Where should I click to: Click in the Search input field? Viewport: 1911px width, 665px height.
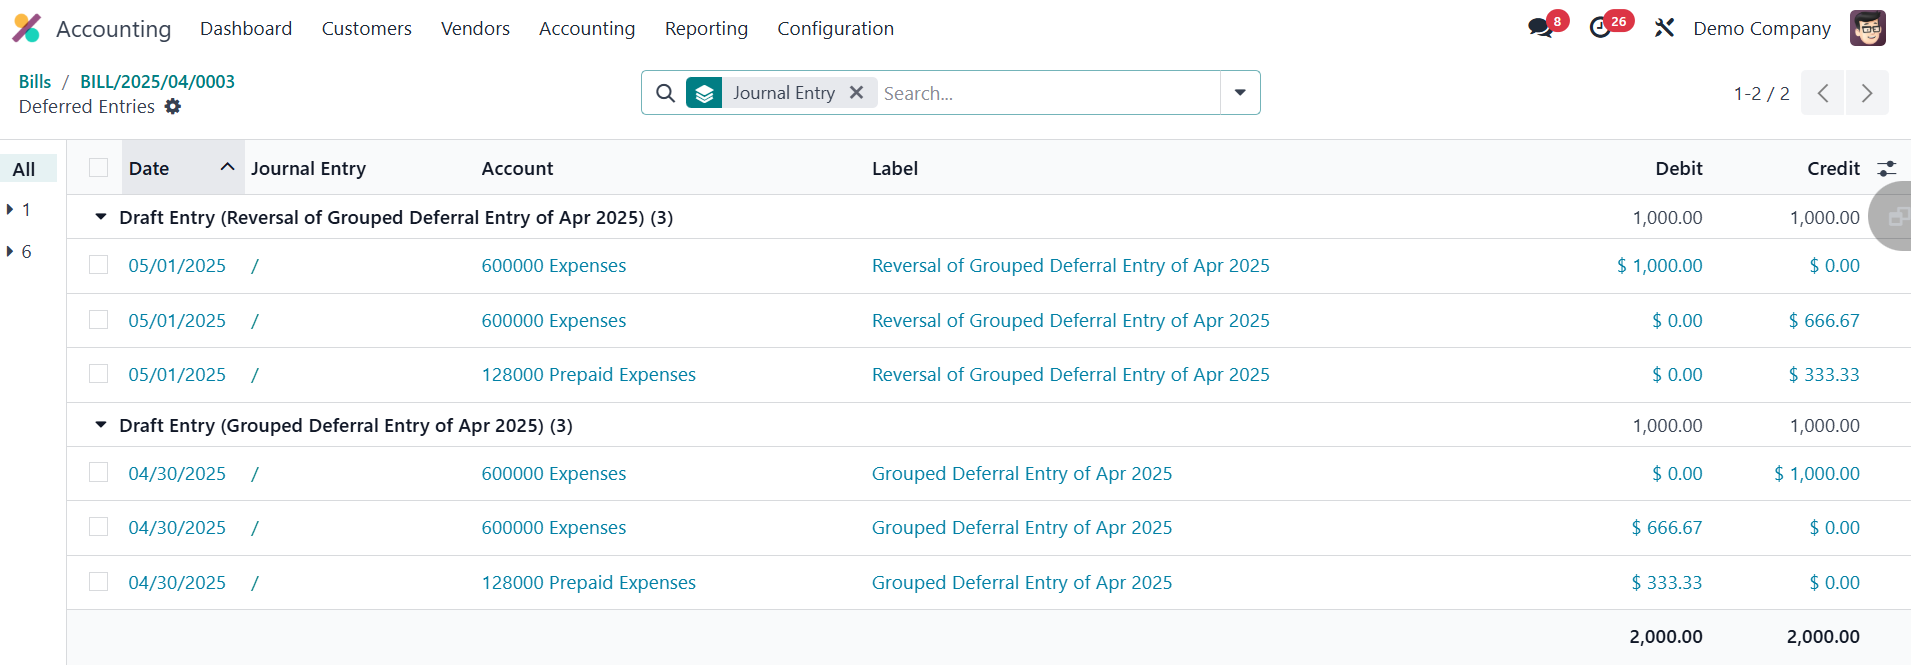point(1045,93)
